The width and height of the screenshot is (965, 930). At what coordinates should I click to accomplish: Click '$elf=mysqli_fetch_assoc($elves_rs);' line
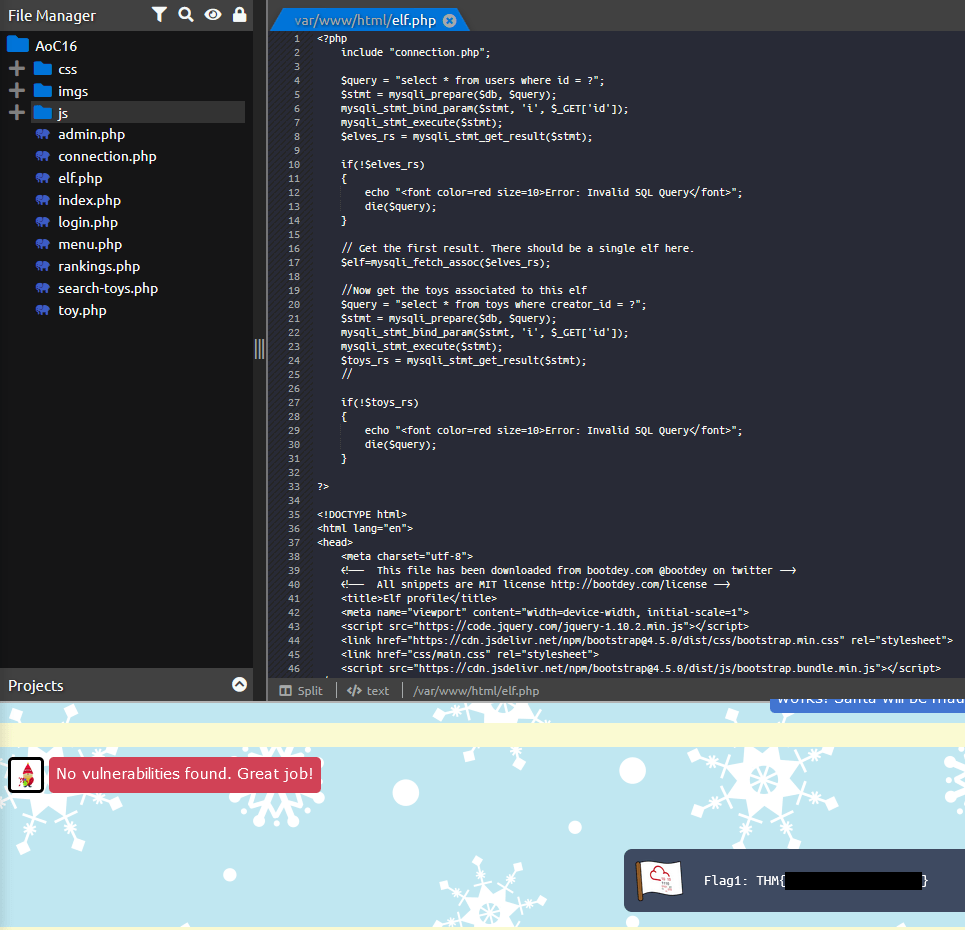(446, 262)
